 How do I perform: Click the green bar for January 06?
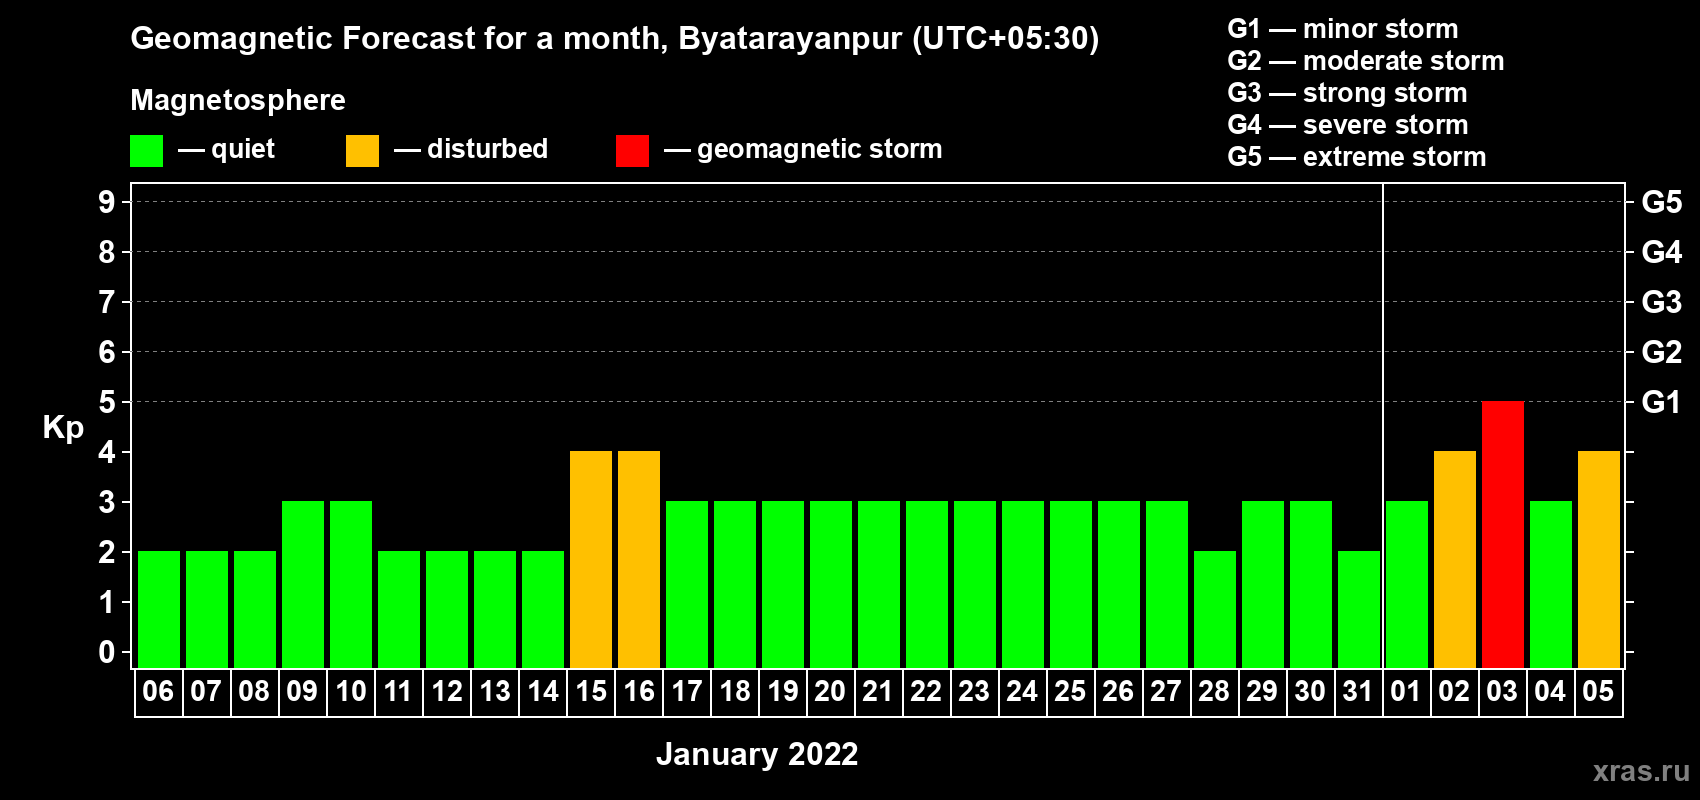(159, 609)
